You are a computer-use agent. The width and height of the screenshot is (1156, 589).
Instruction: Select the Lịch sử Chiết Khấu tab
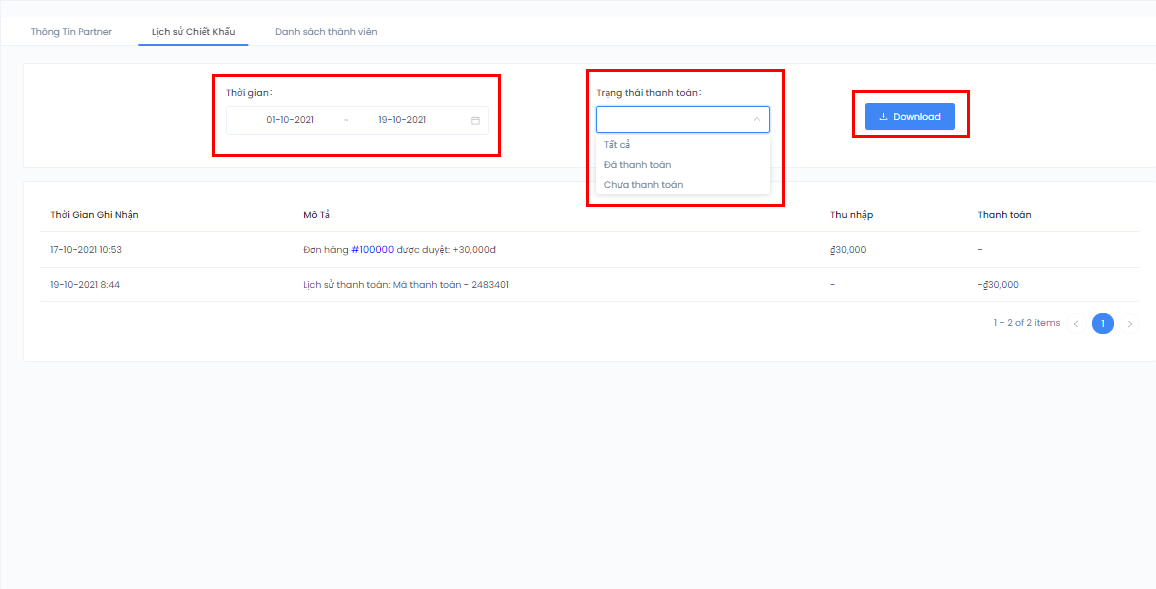(x=193, y=32)
